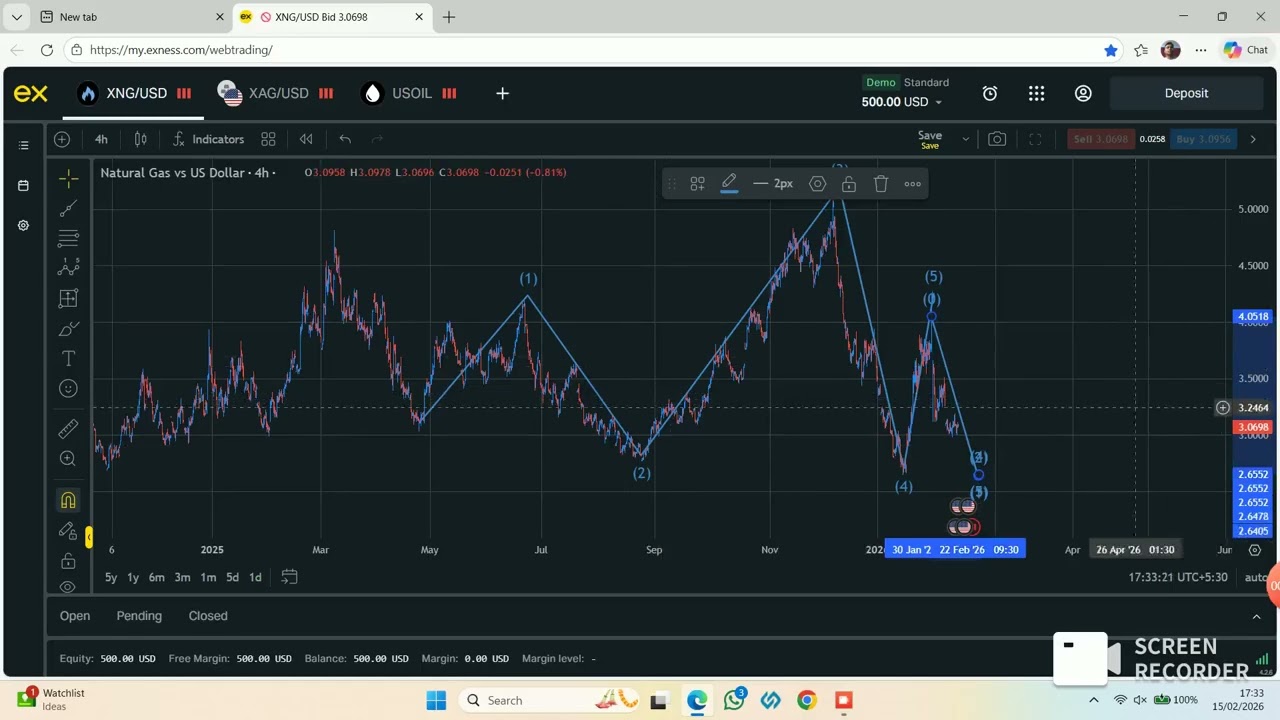The width and height of the screenshot is (1280, 720).
Task: Toggle hide all drawings eye
Action: click(x=68, y=586)
